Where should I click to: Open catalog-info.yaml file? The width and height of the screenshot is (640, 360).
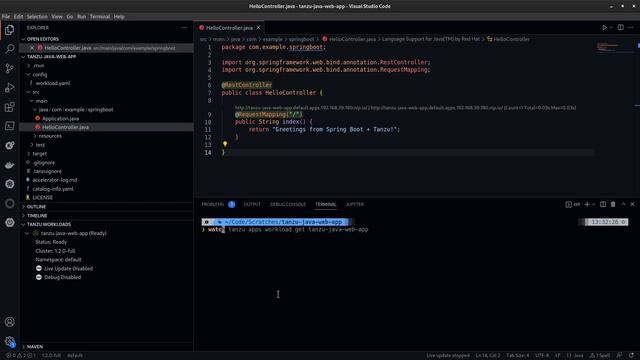53,189
